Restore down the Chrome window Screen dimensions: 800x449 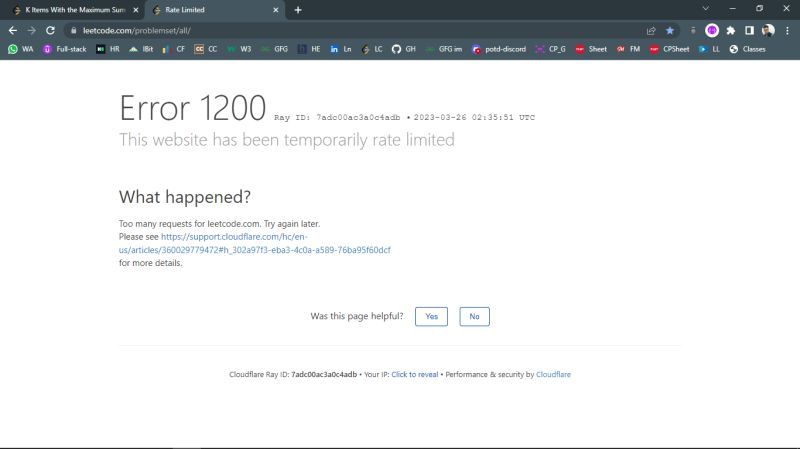tap(759, 9)
